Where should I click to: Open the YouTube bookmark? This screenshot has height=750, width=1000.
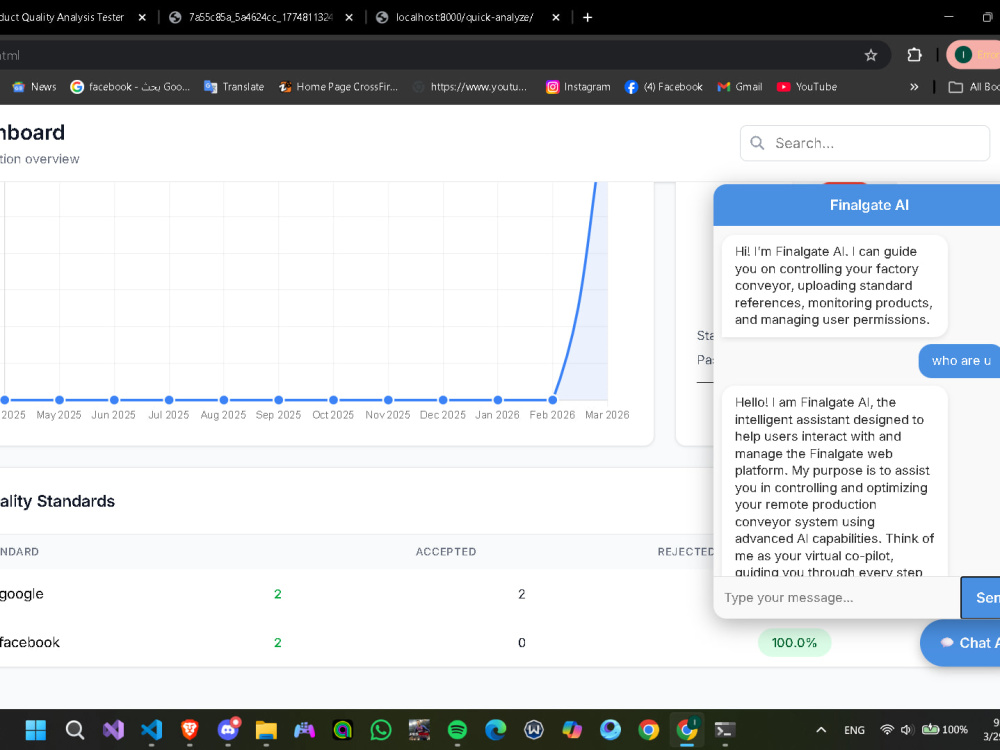point(807,87)
